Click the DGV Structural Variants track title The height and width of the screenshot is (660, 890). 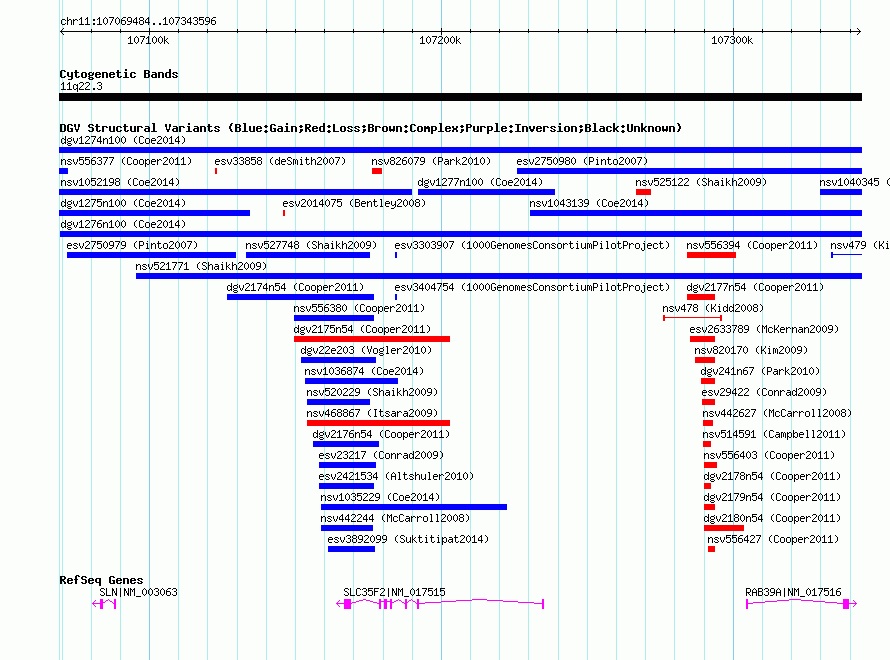coord(370,128)
